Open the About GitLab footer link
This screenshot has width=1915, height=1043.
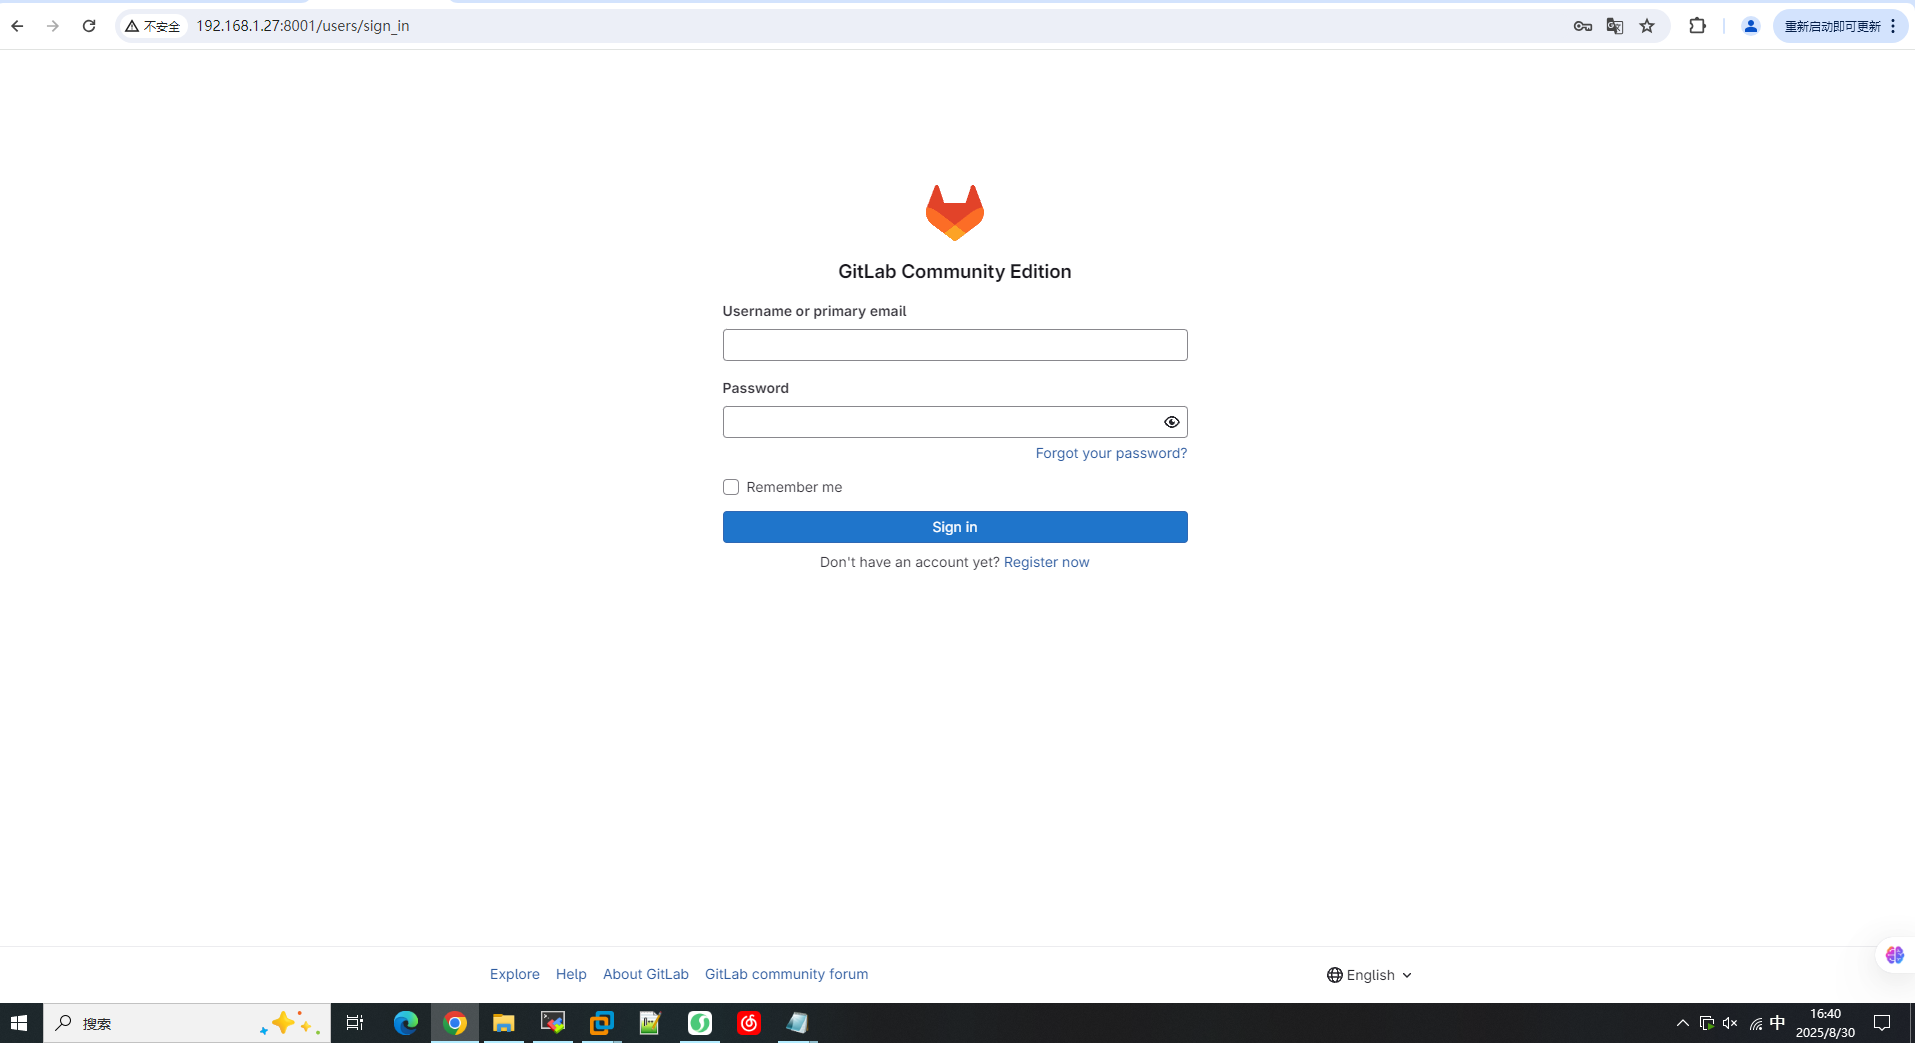(645, 974)
